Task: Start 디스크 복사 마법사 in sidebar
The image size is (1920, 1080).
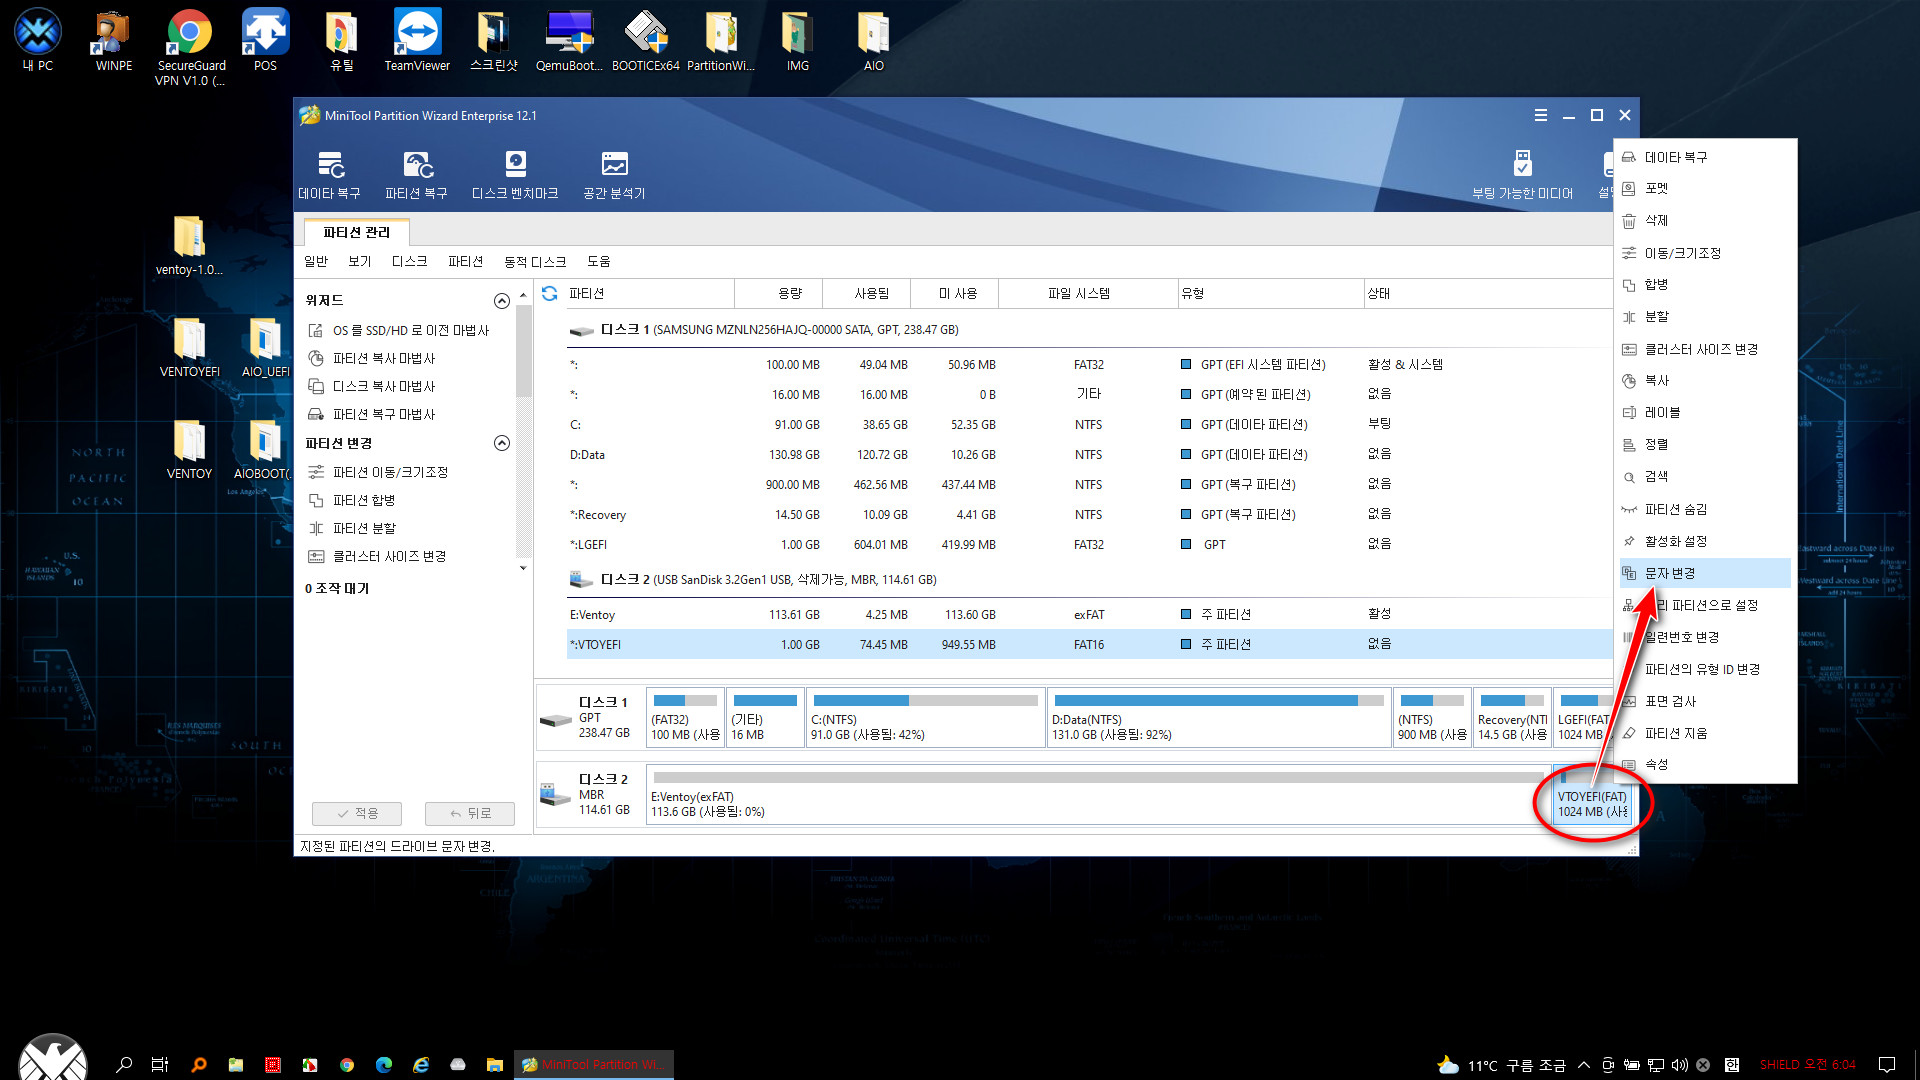Action: click(x=372, y=386)
